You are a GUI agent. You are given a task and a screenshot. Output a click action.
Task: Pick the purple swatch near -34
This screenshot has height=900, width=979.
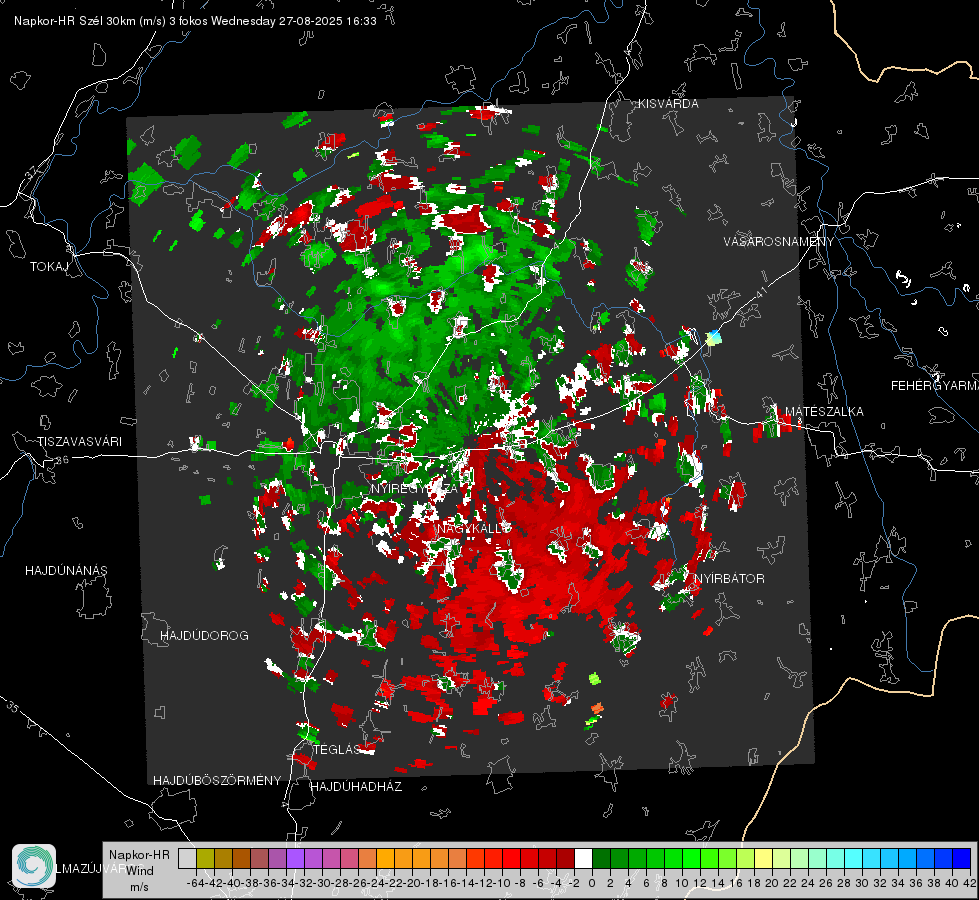coord(295,858)
